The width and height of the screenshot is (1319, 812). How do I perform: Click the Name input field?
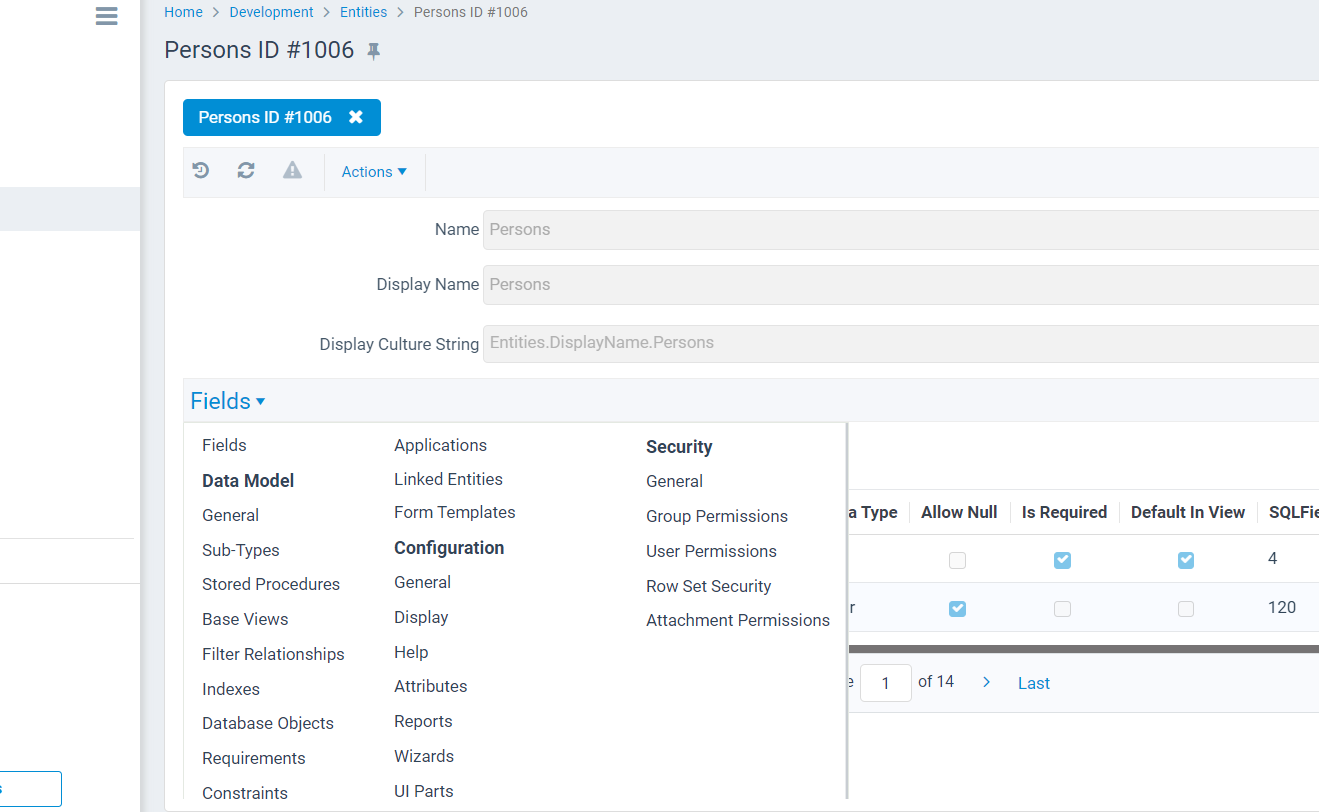point(901,229)
